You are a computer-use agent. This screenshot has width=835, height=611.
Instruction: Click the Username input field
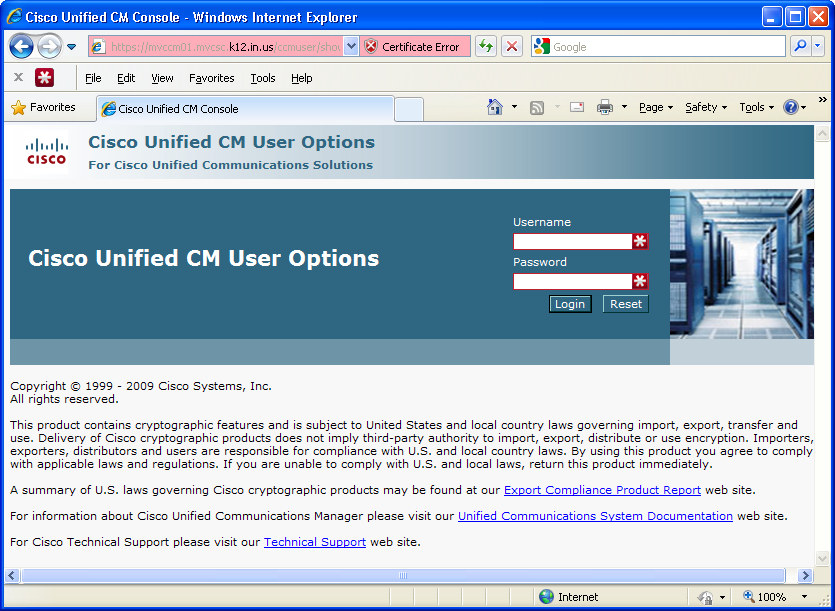click(572, 241)
